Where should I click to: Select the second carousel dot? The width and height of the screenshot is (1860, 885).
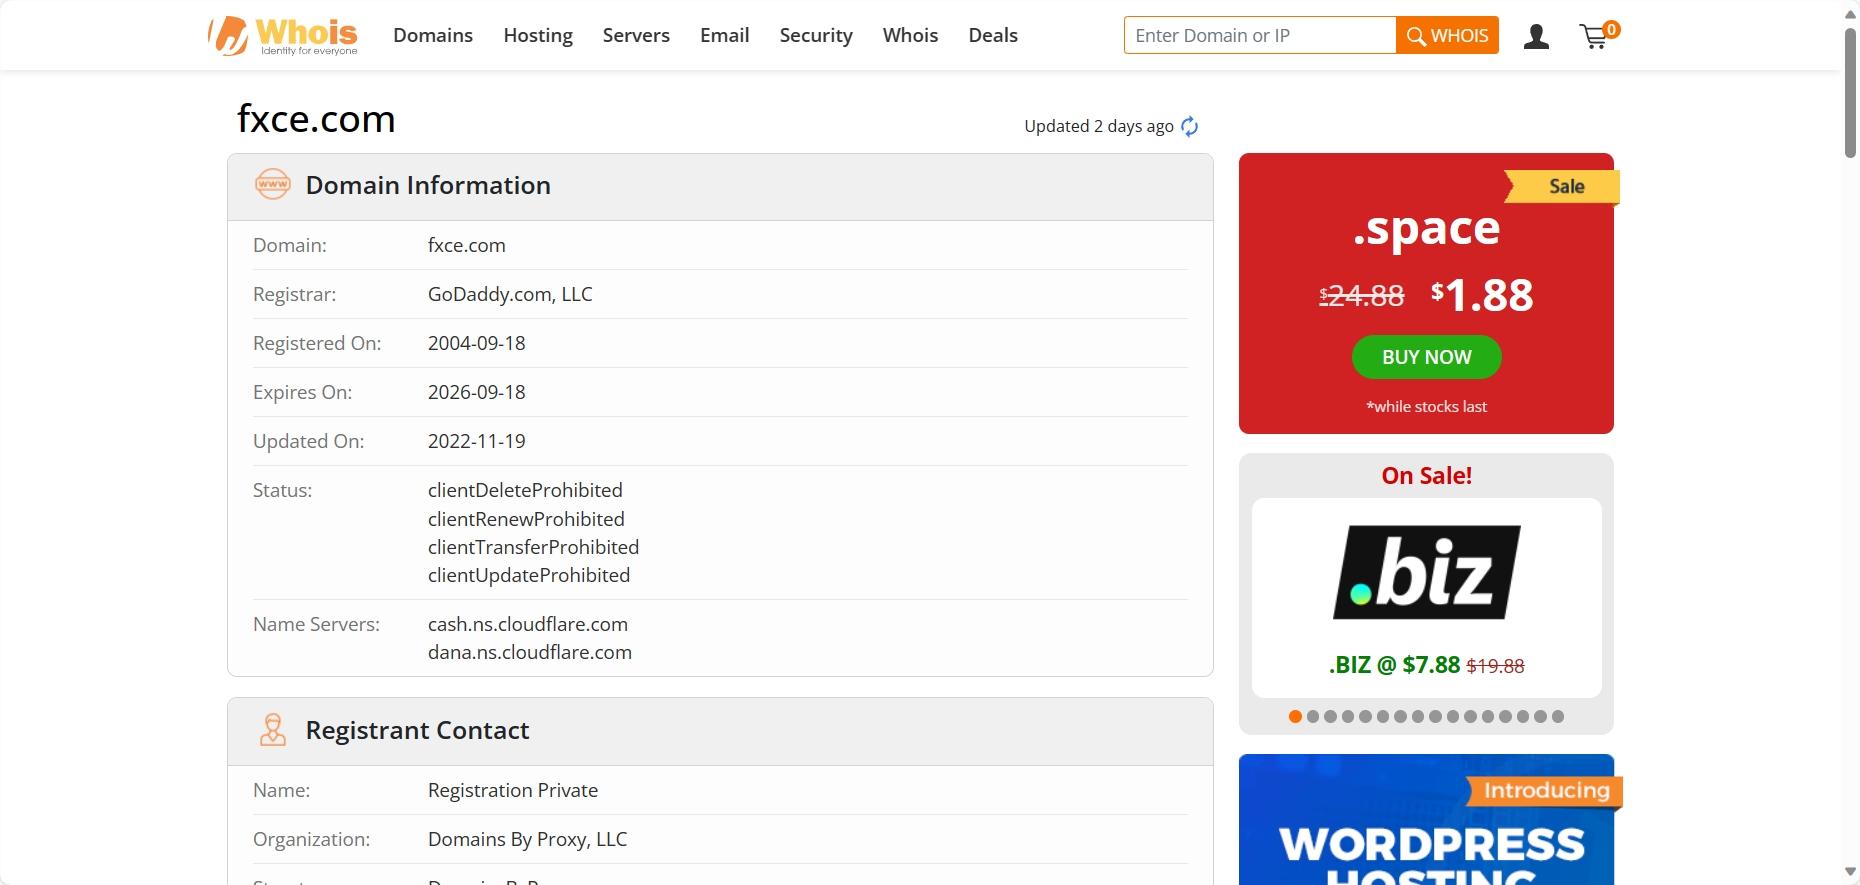pyautogui.click(x=1313, y=716)
